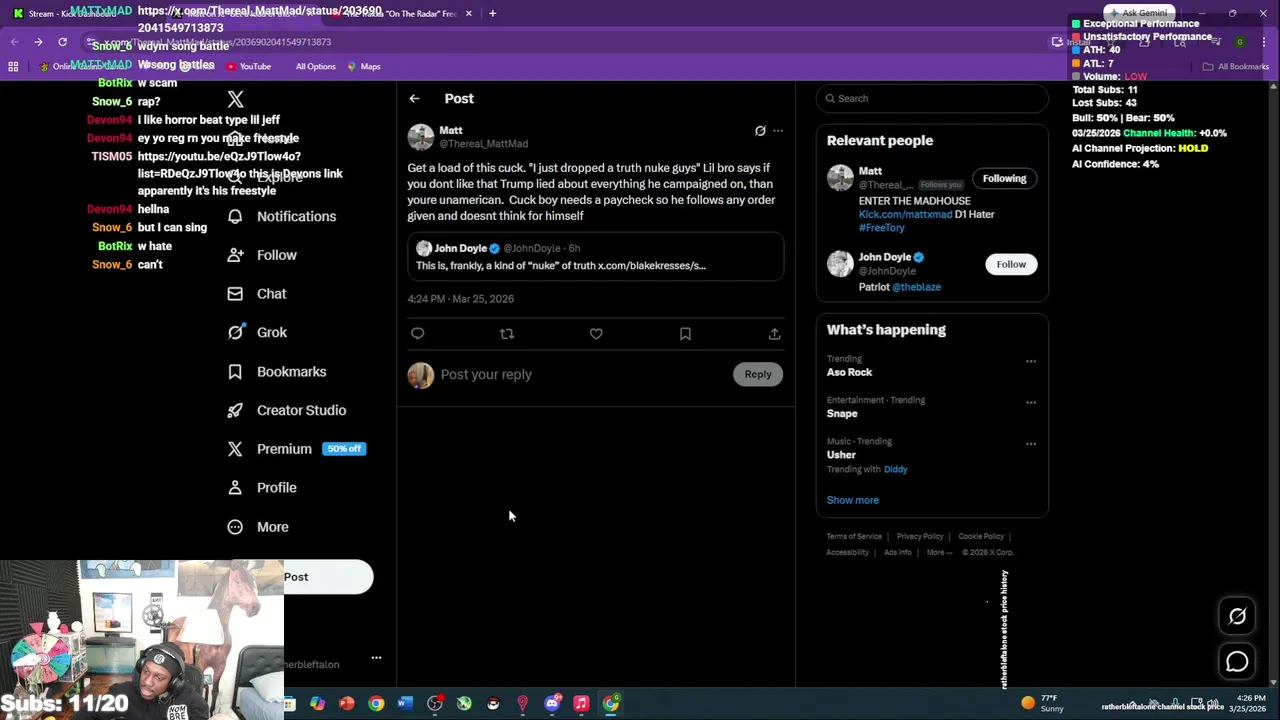
Task: Open the Aso Rock trending topic
Action: click(x=849, y=372)
